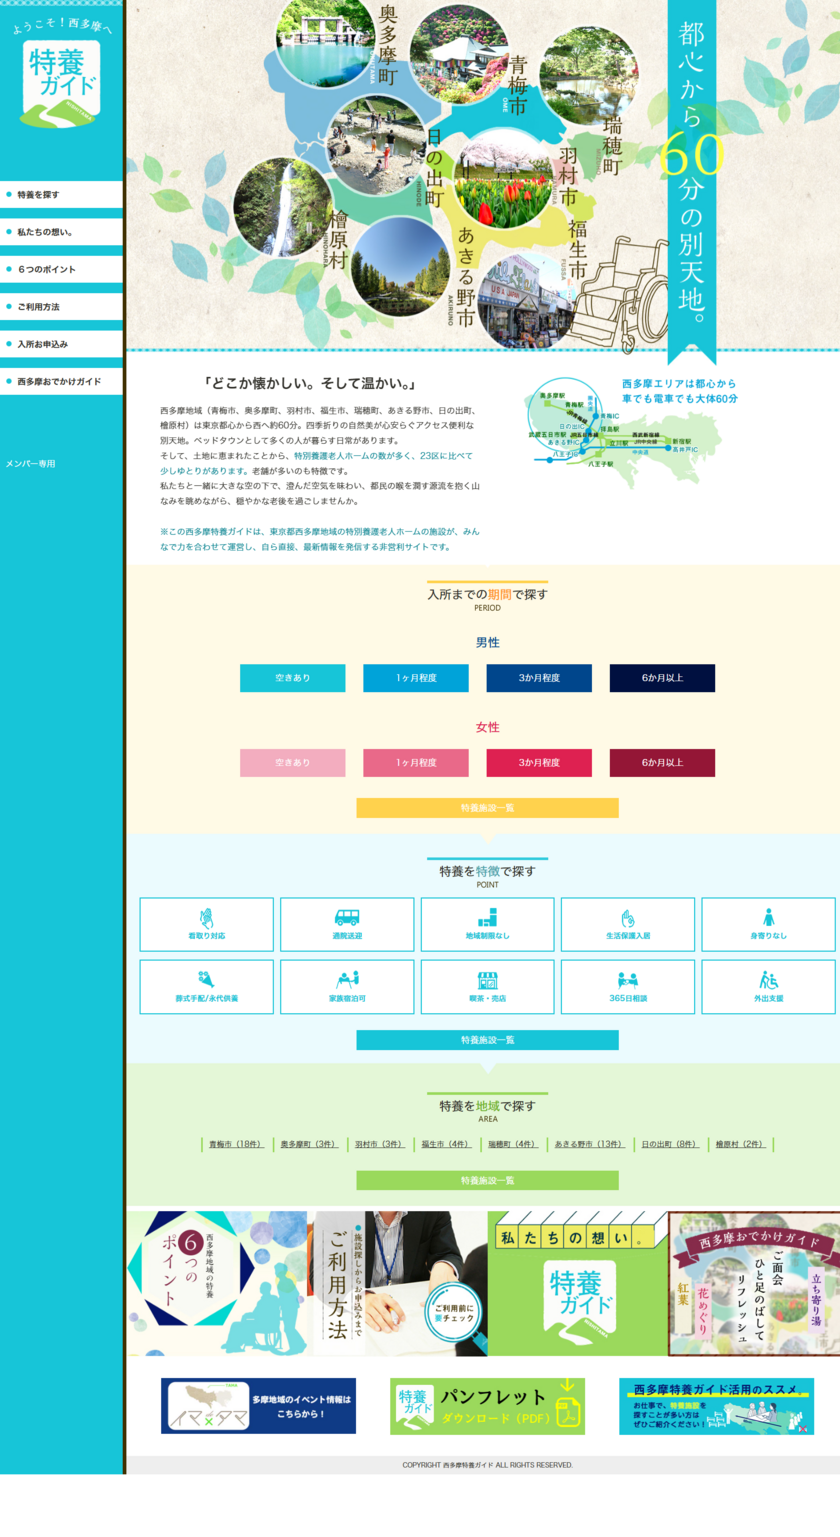Click the 特養ガイド logo at top left

(x=61, y=85)
